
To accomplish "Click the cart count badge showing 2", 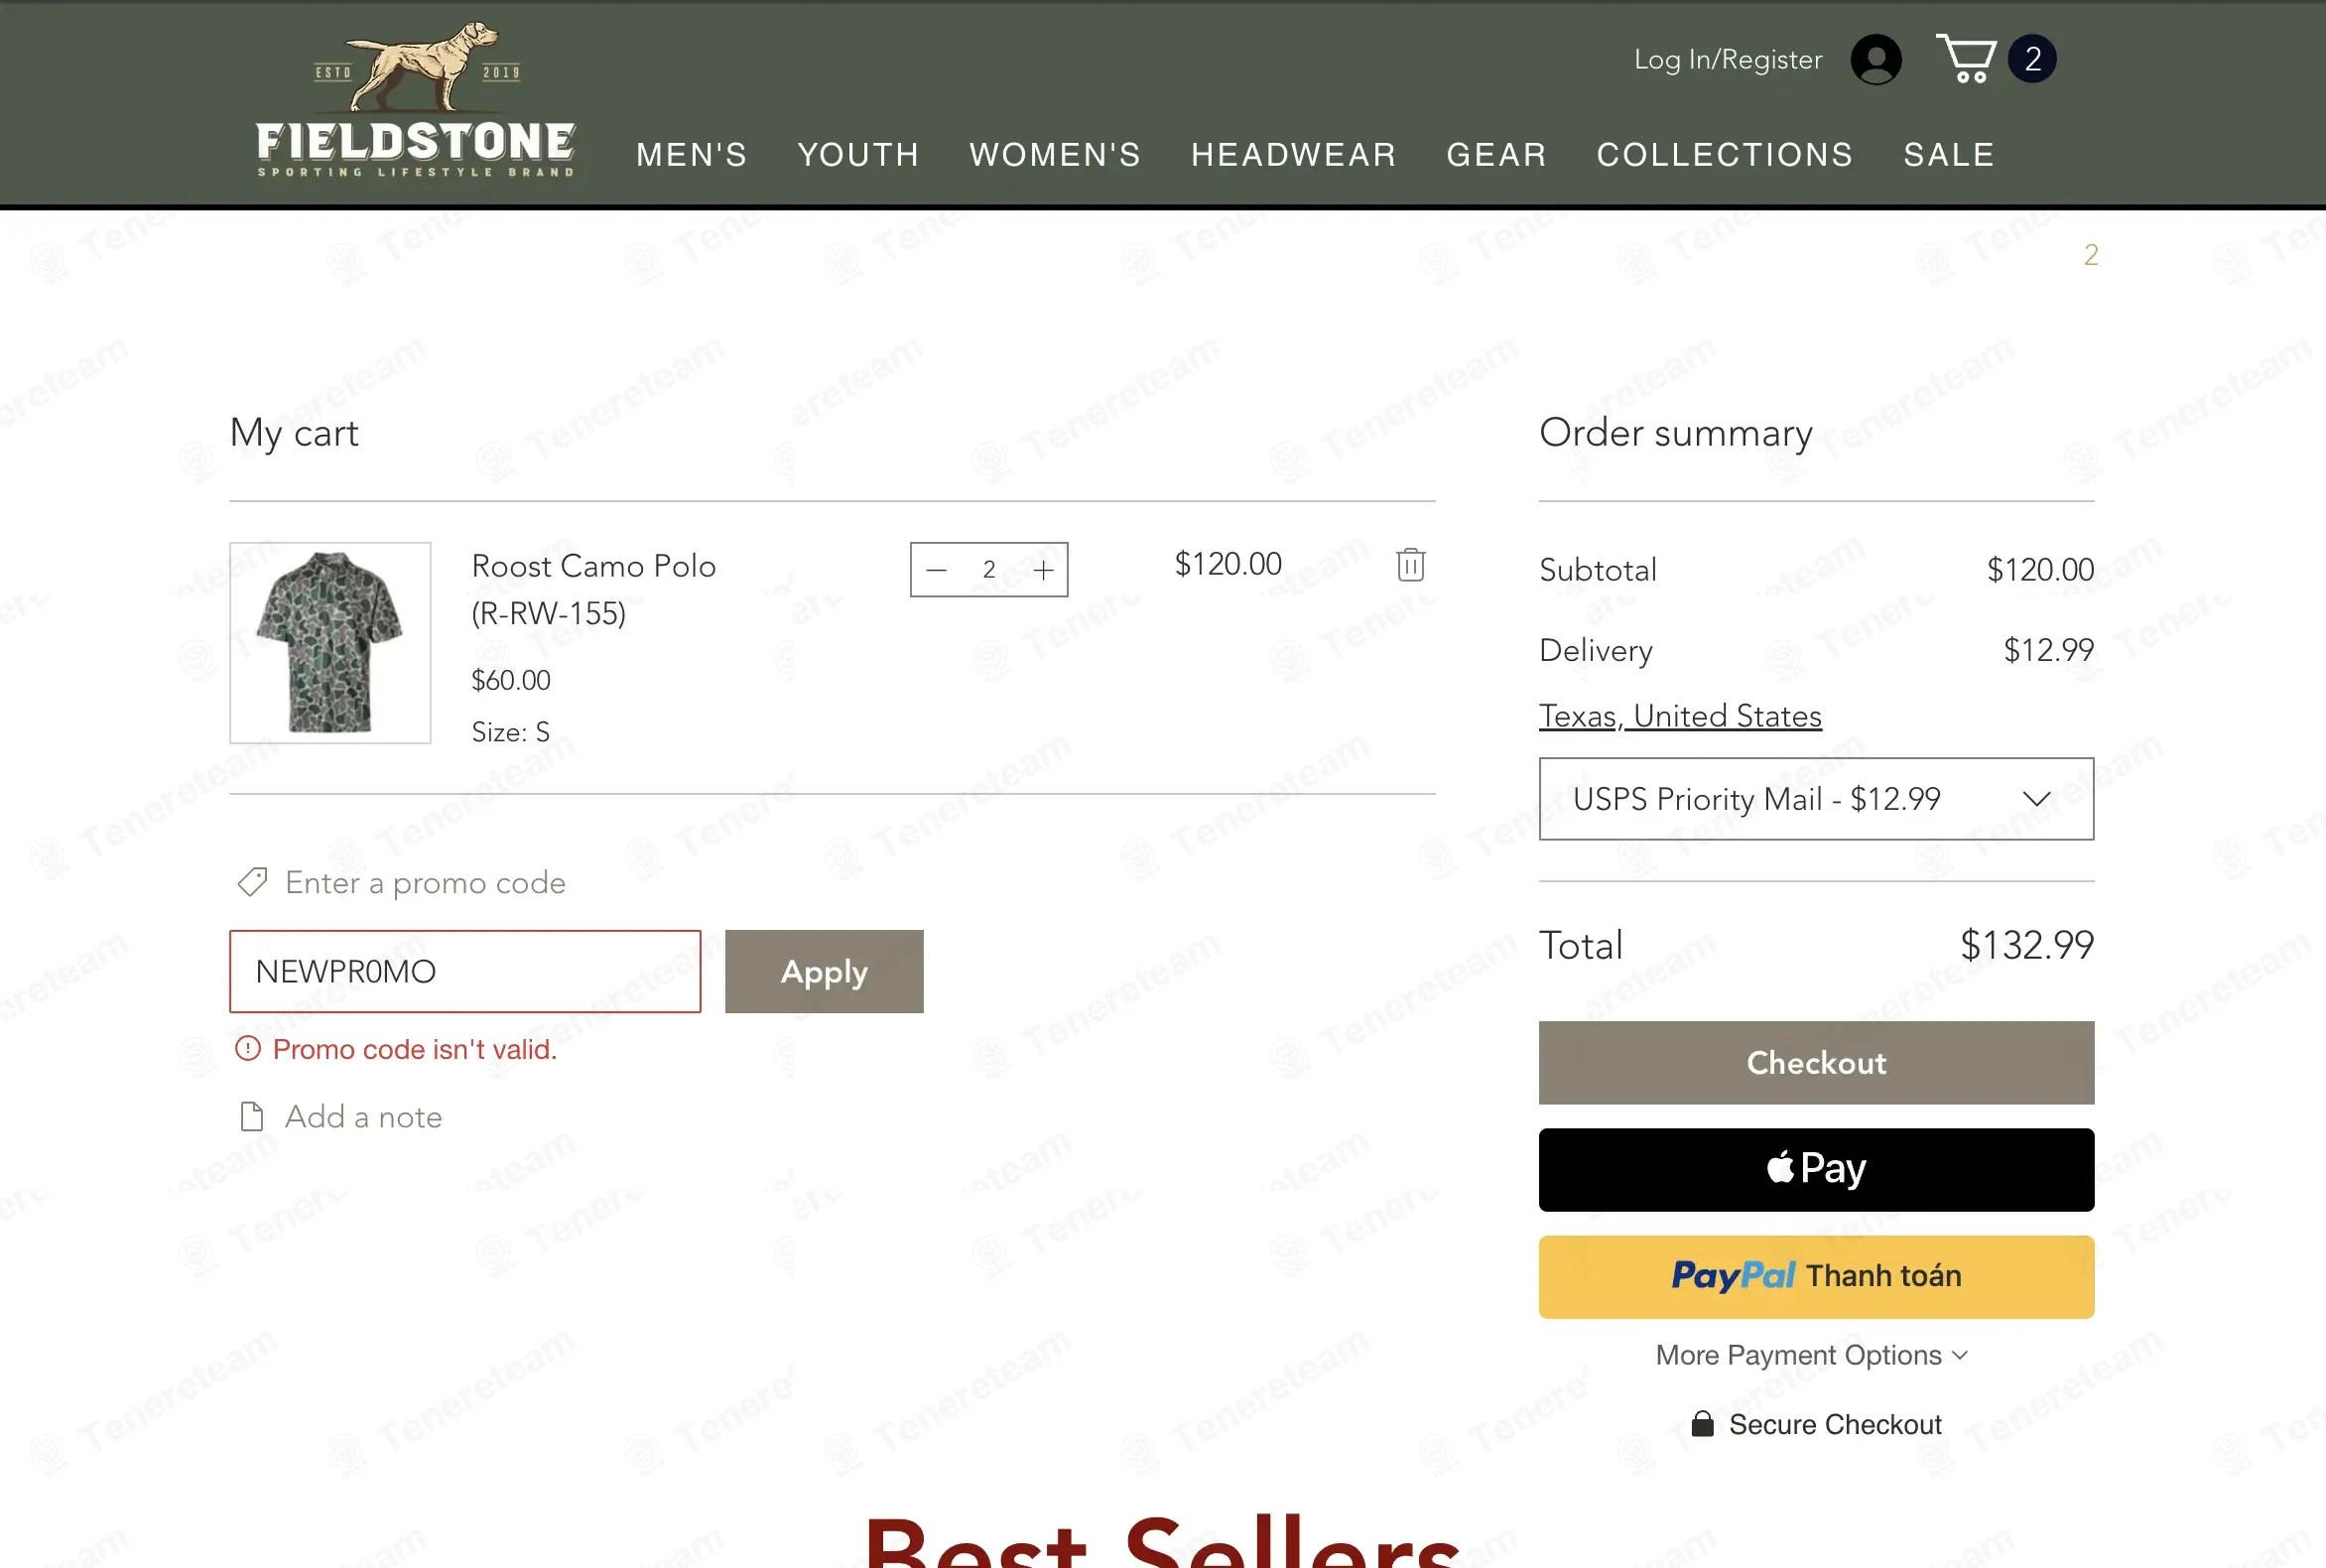I will (x=2032, y=59).
